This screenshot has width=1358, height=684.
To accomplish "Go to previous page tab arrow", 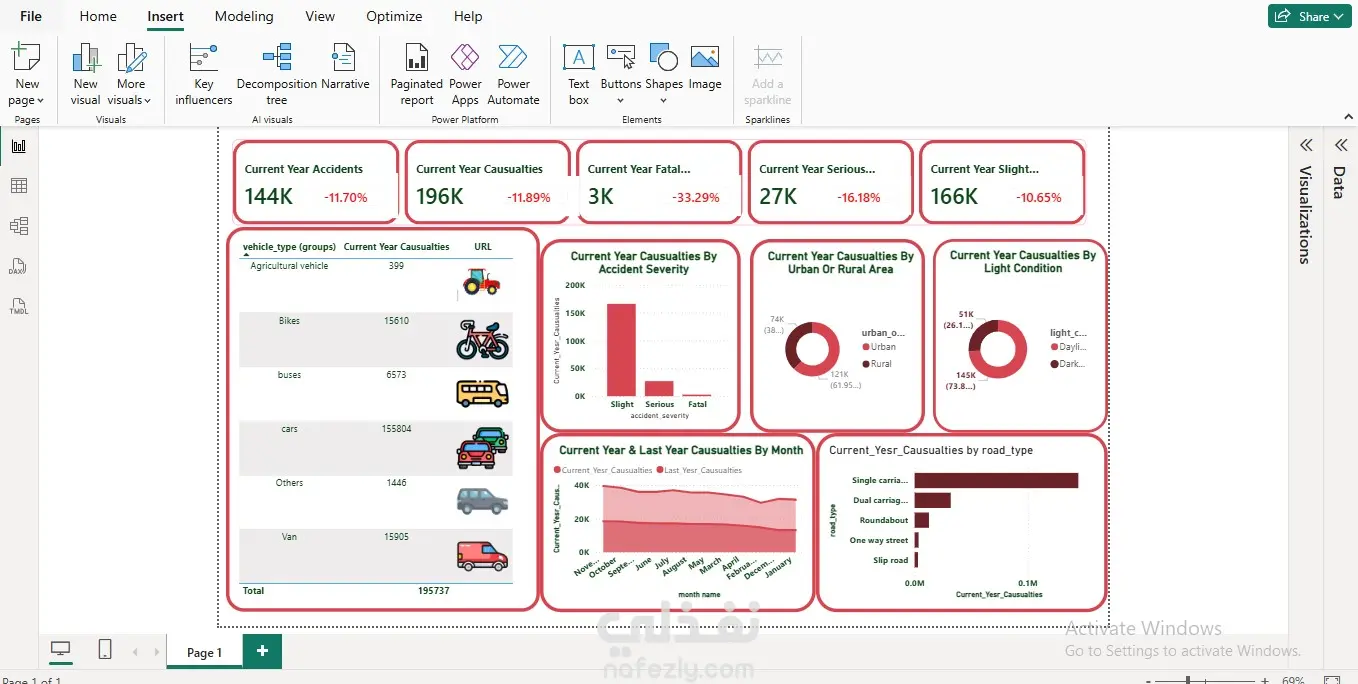I will point(135,652).
